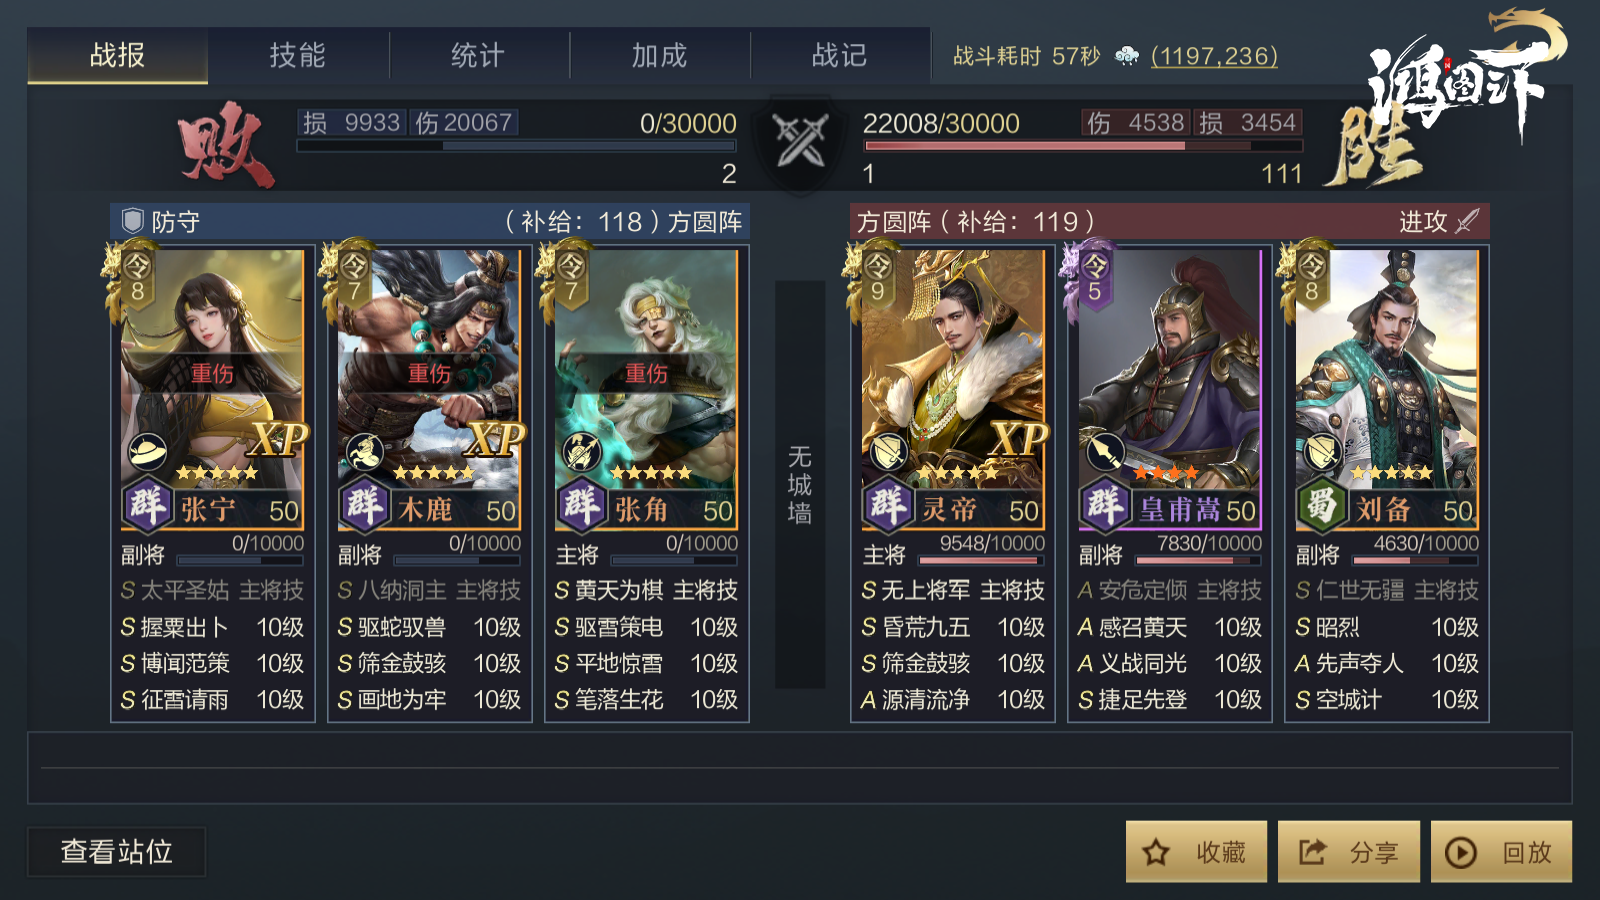This screenshot has height=900, width=1600.
Task: Select the 战记 tab
Action: click(839, 55)
